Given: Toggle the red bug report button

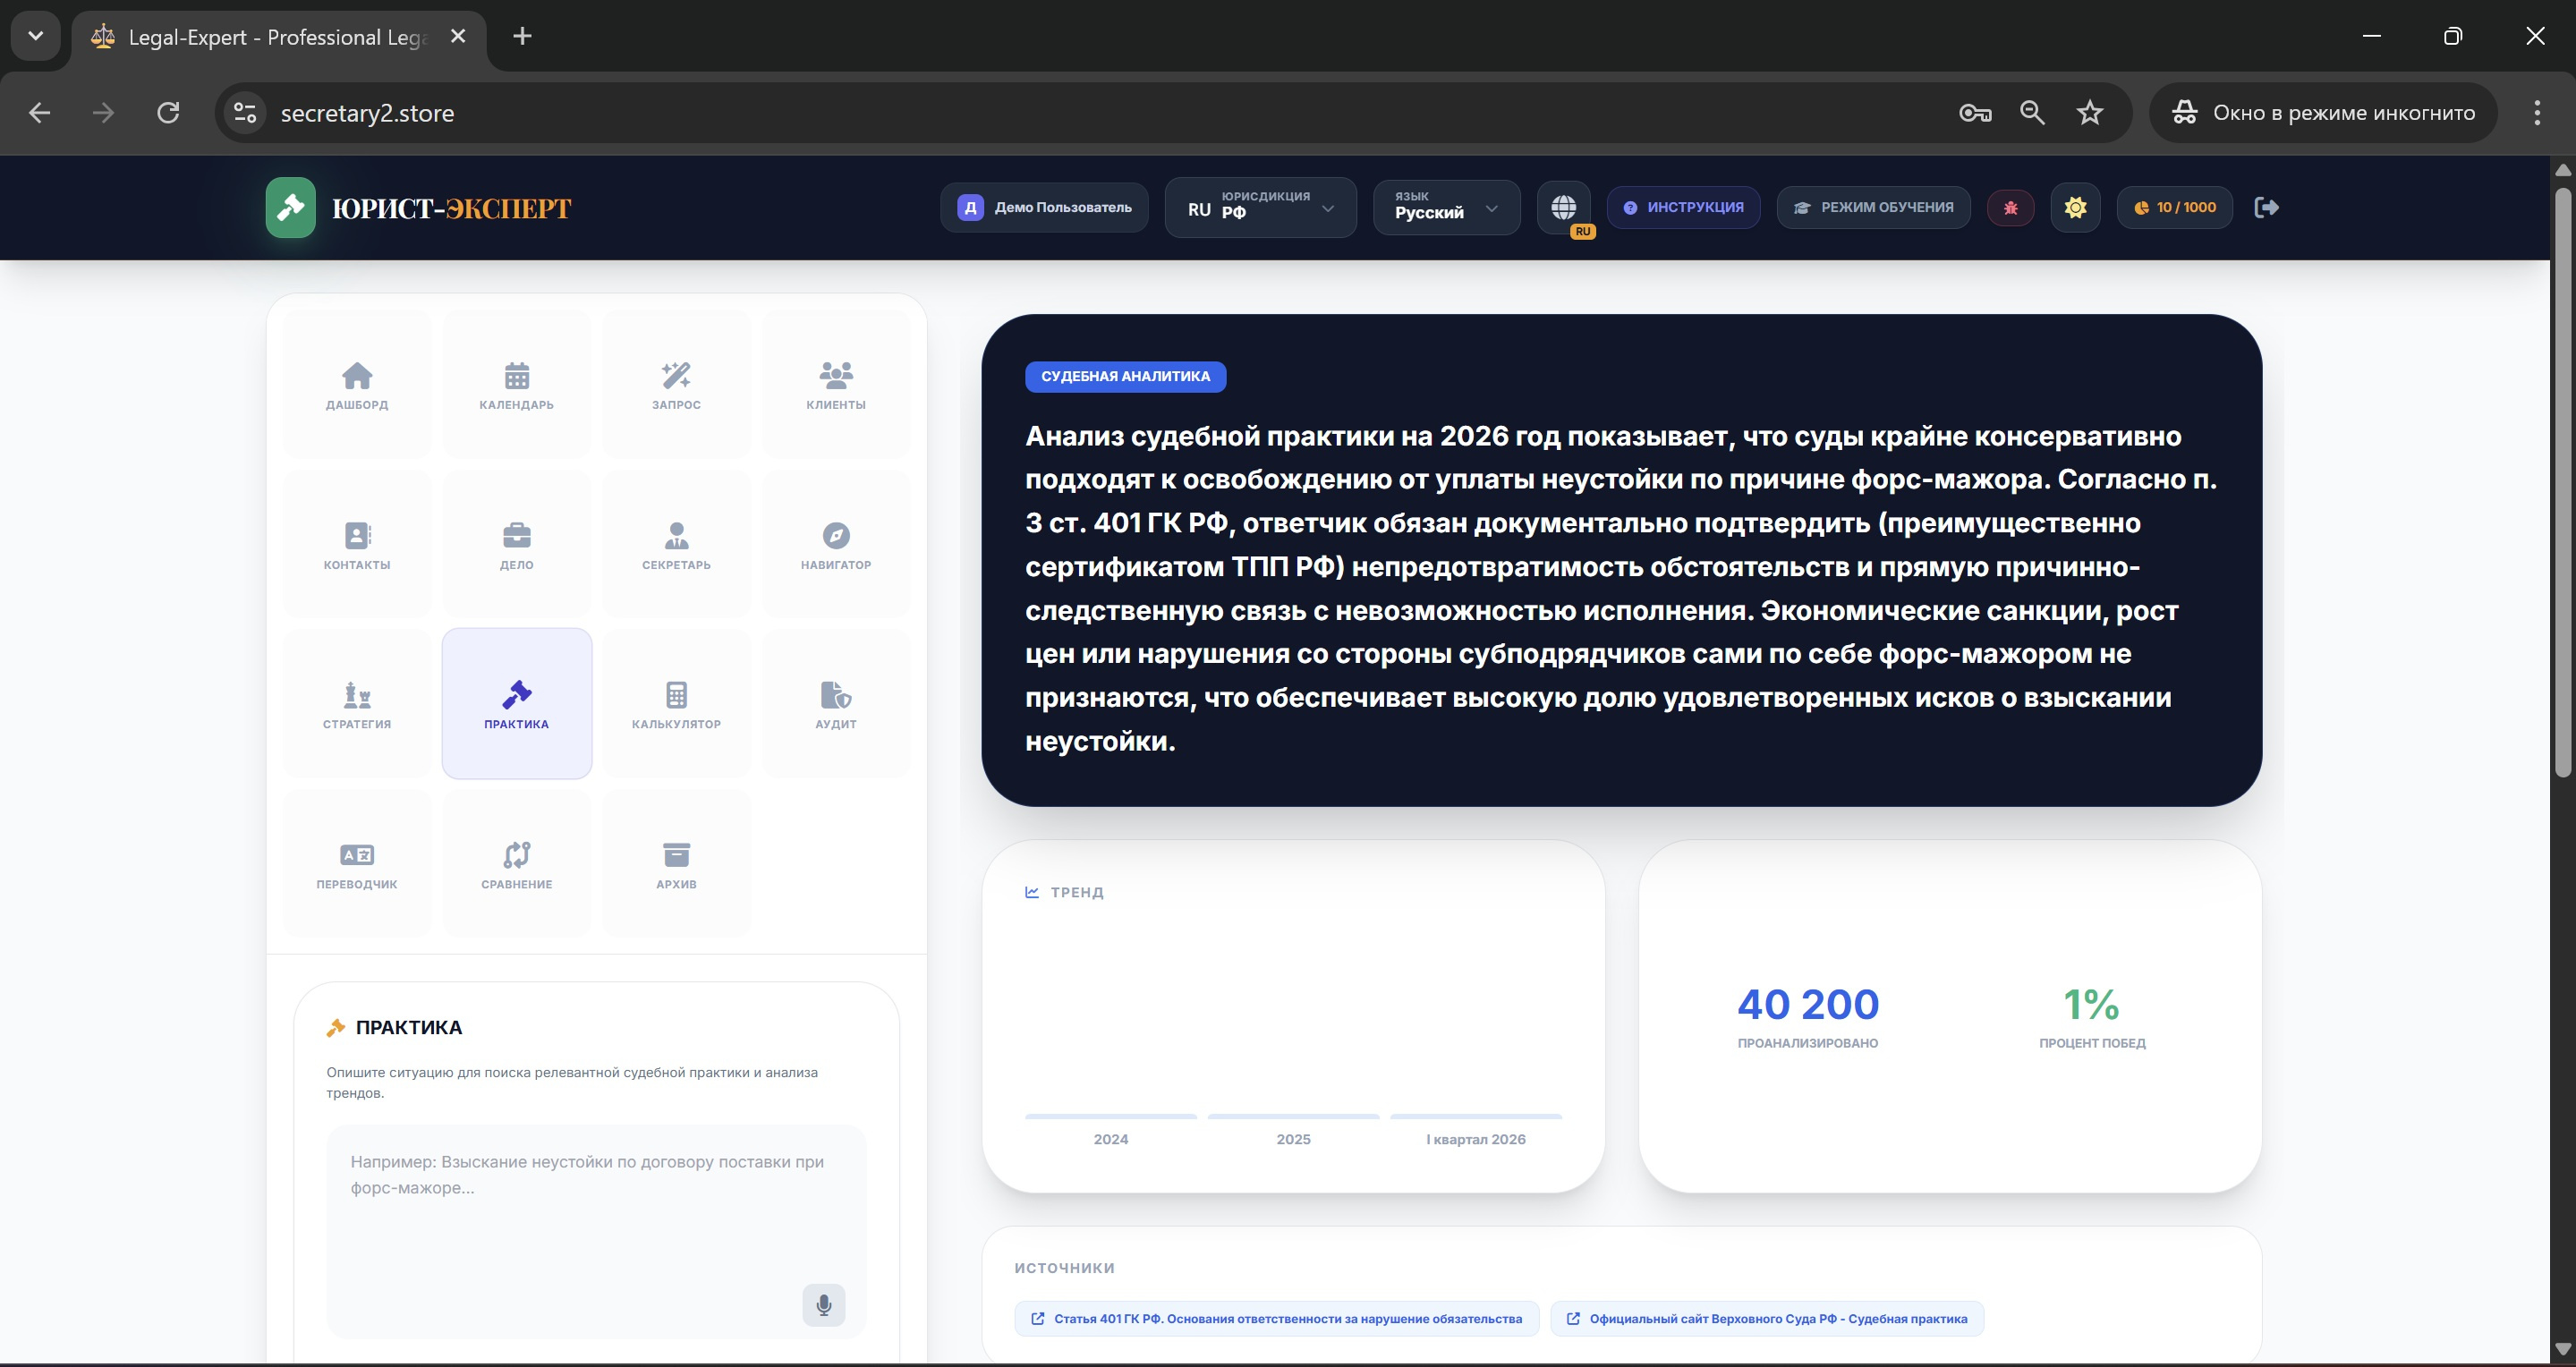Looking at the screenshot, I should click(x=2010, y=207).
